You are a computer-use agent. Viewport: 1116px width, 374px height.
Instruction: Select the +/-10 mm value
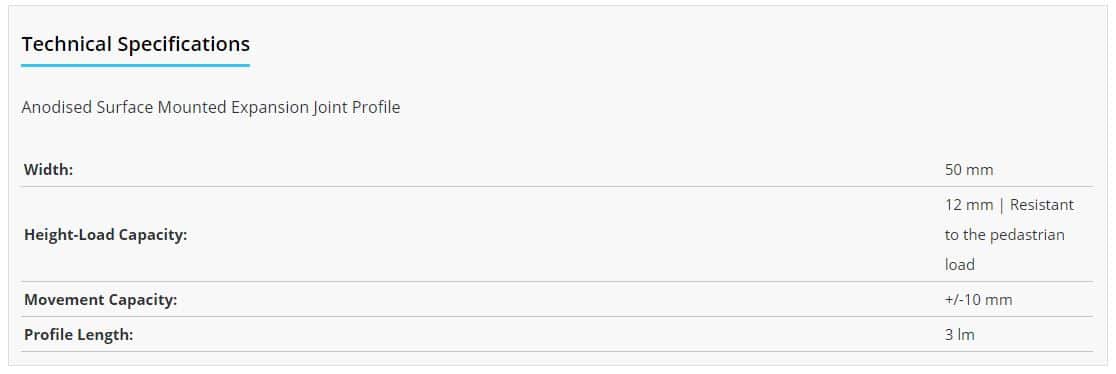point(978,300)
